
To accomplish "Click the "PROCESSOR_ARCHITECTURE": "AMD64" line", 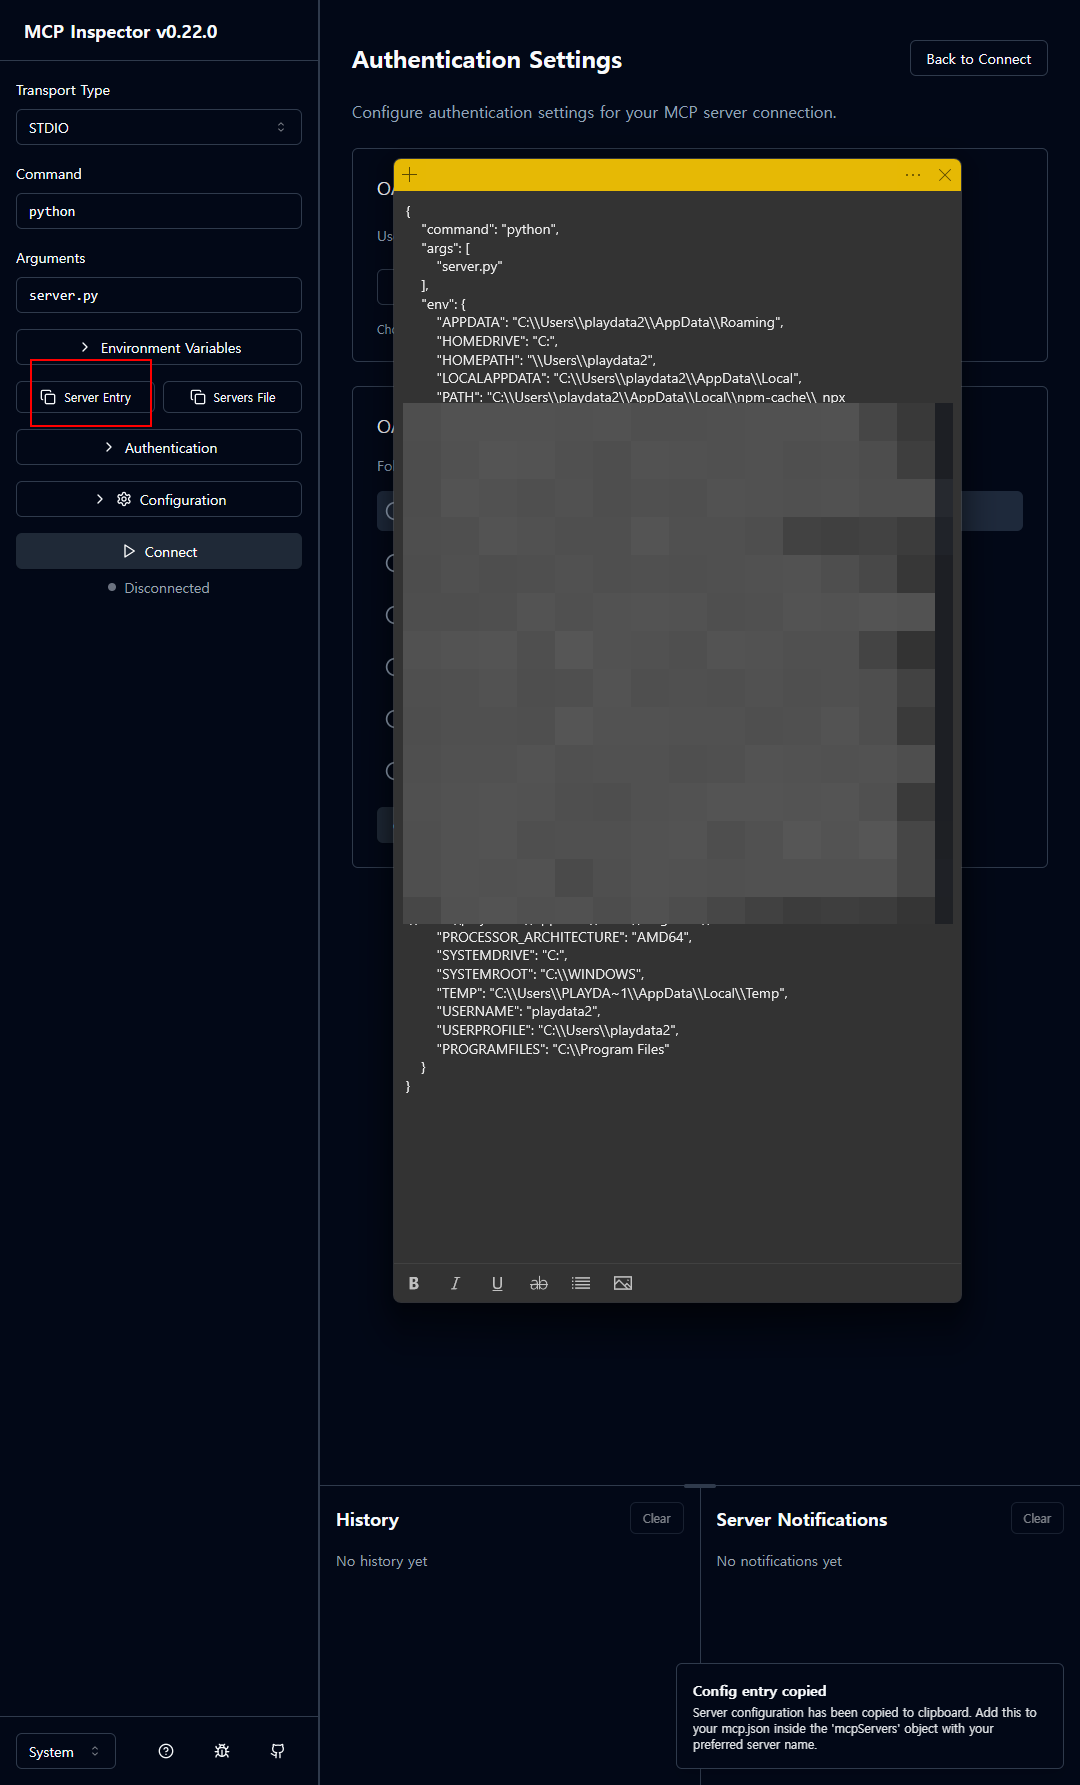I will [564, 937].
